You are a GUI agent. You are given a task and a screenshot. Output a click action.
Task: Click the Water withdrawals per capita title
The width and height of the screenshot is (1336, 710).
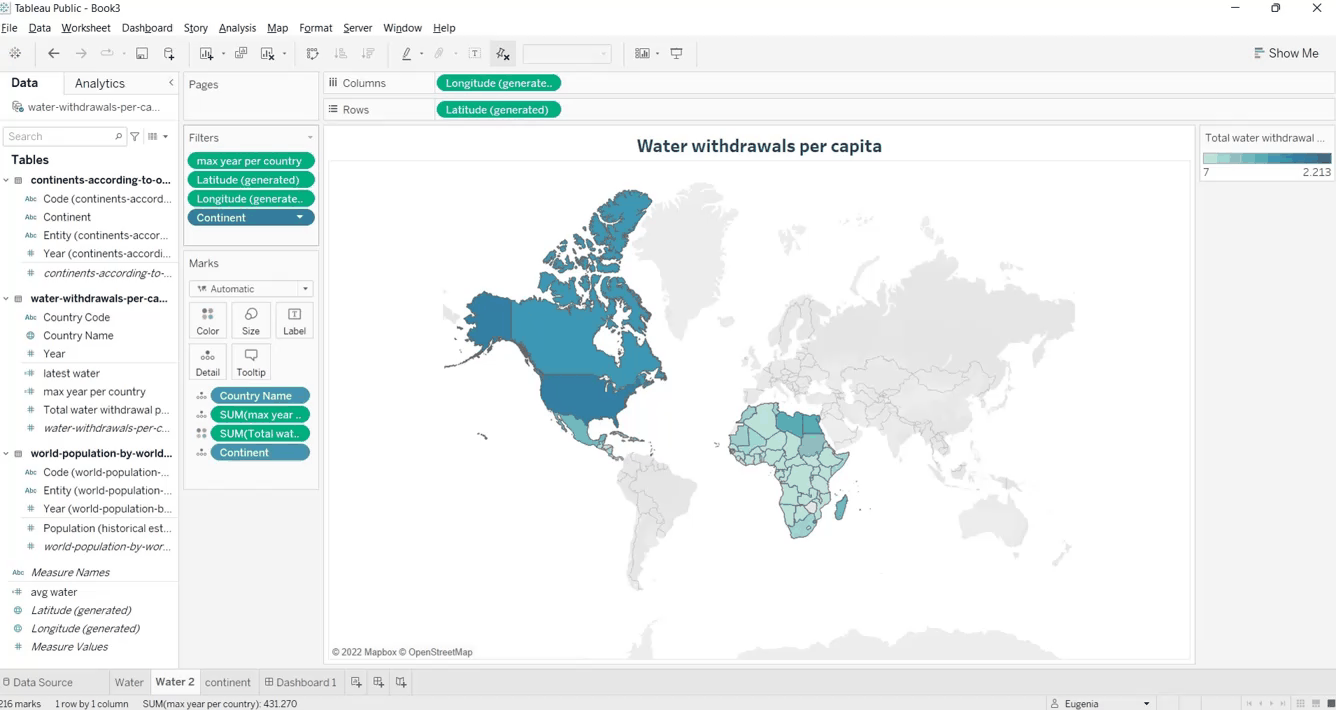[x=759, y=146]
